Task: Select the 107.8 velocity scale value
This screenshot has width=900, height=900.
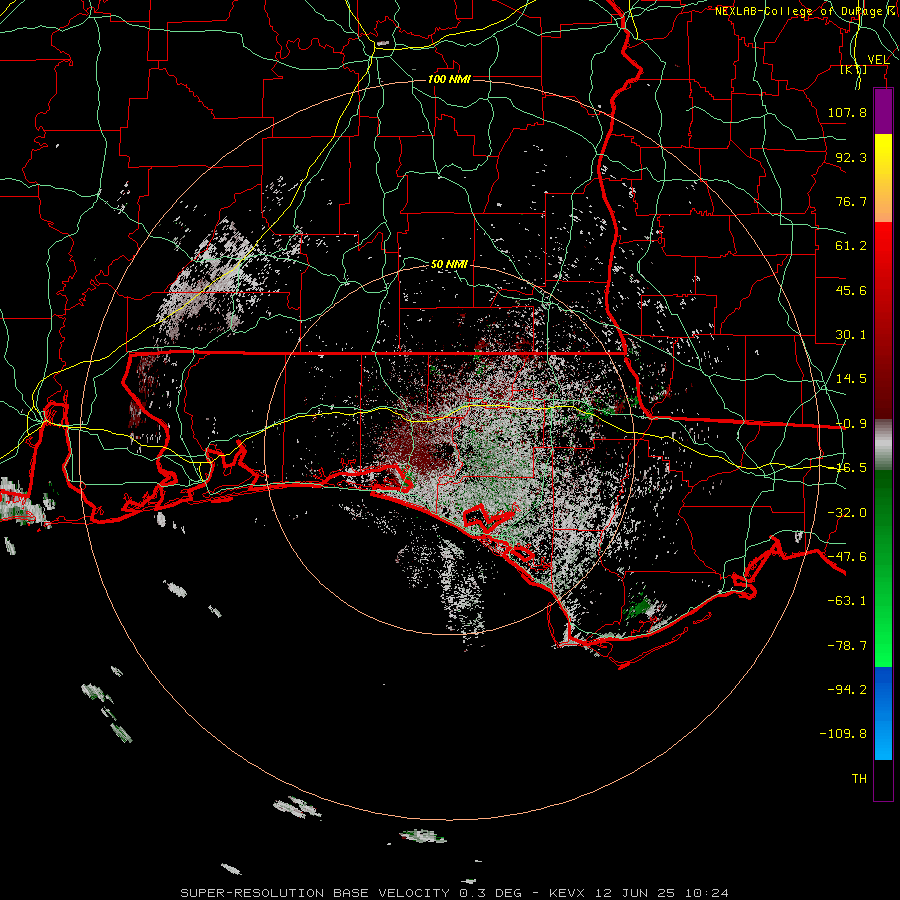Action: tap(847, 112)
